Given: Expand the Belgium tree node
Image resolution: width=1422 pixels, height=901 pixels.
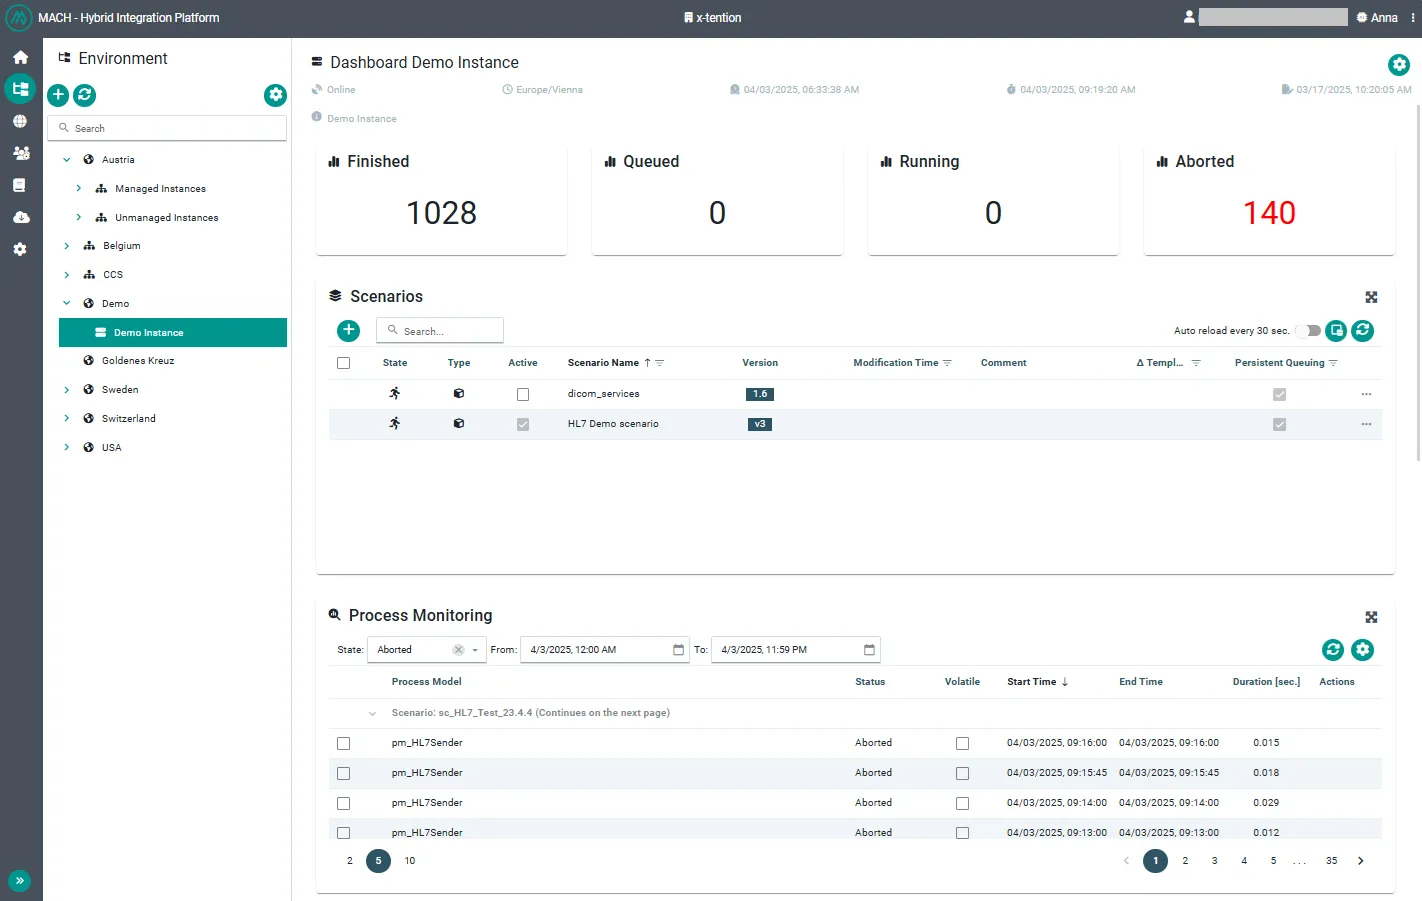Looking at the screenshot, I should [67, 246].
